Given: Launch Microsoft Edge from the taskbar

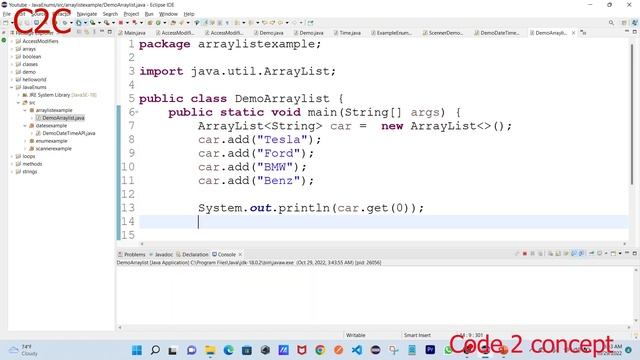Looking at the screenshot, I should point(229,350).
